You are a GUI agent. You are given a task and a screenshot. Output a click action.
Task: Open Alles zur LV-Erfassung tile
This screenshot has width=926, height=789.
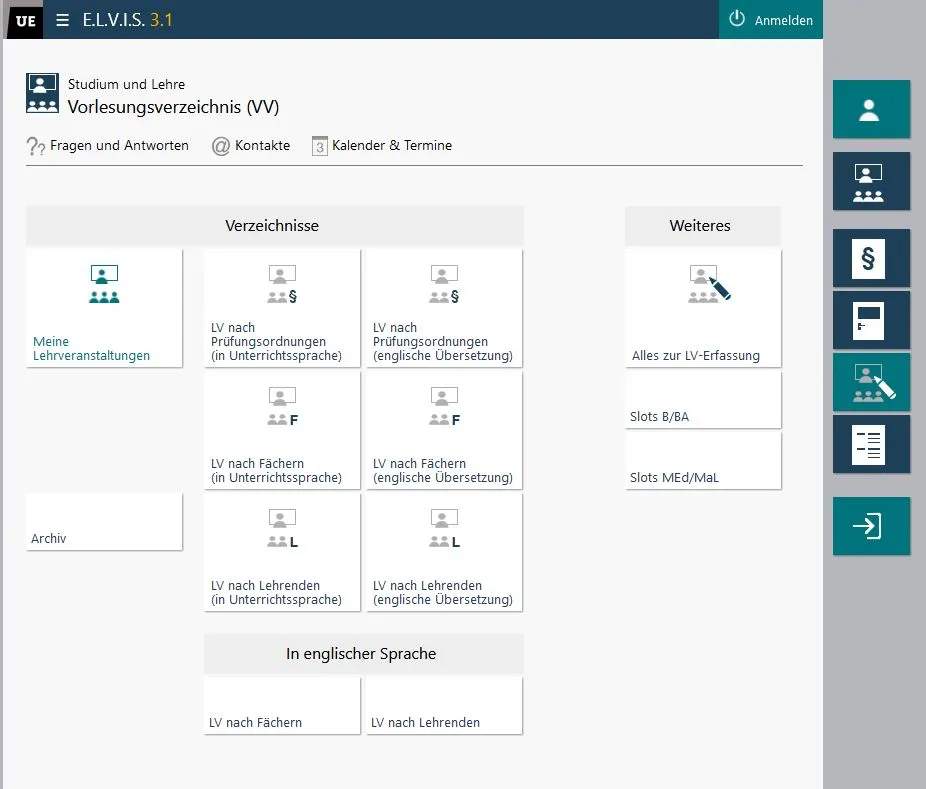coord(703,308)
